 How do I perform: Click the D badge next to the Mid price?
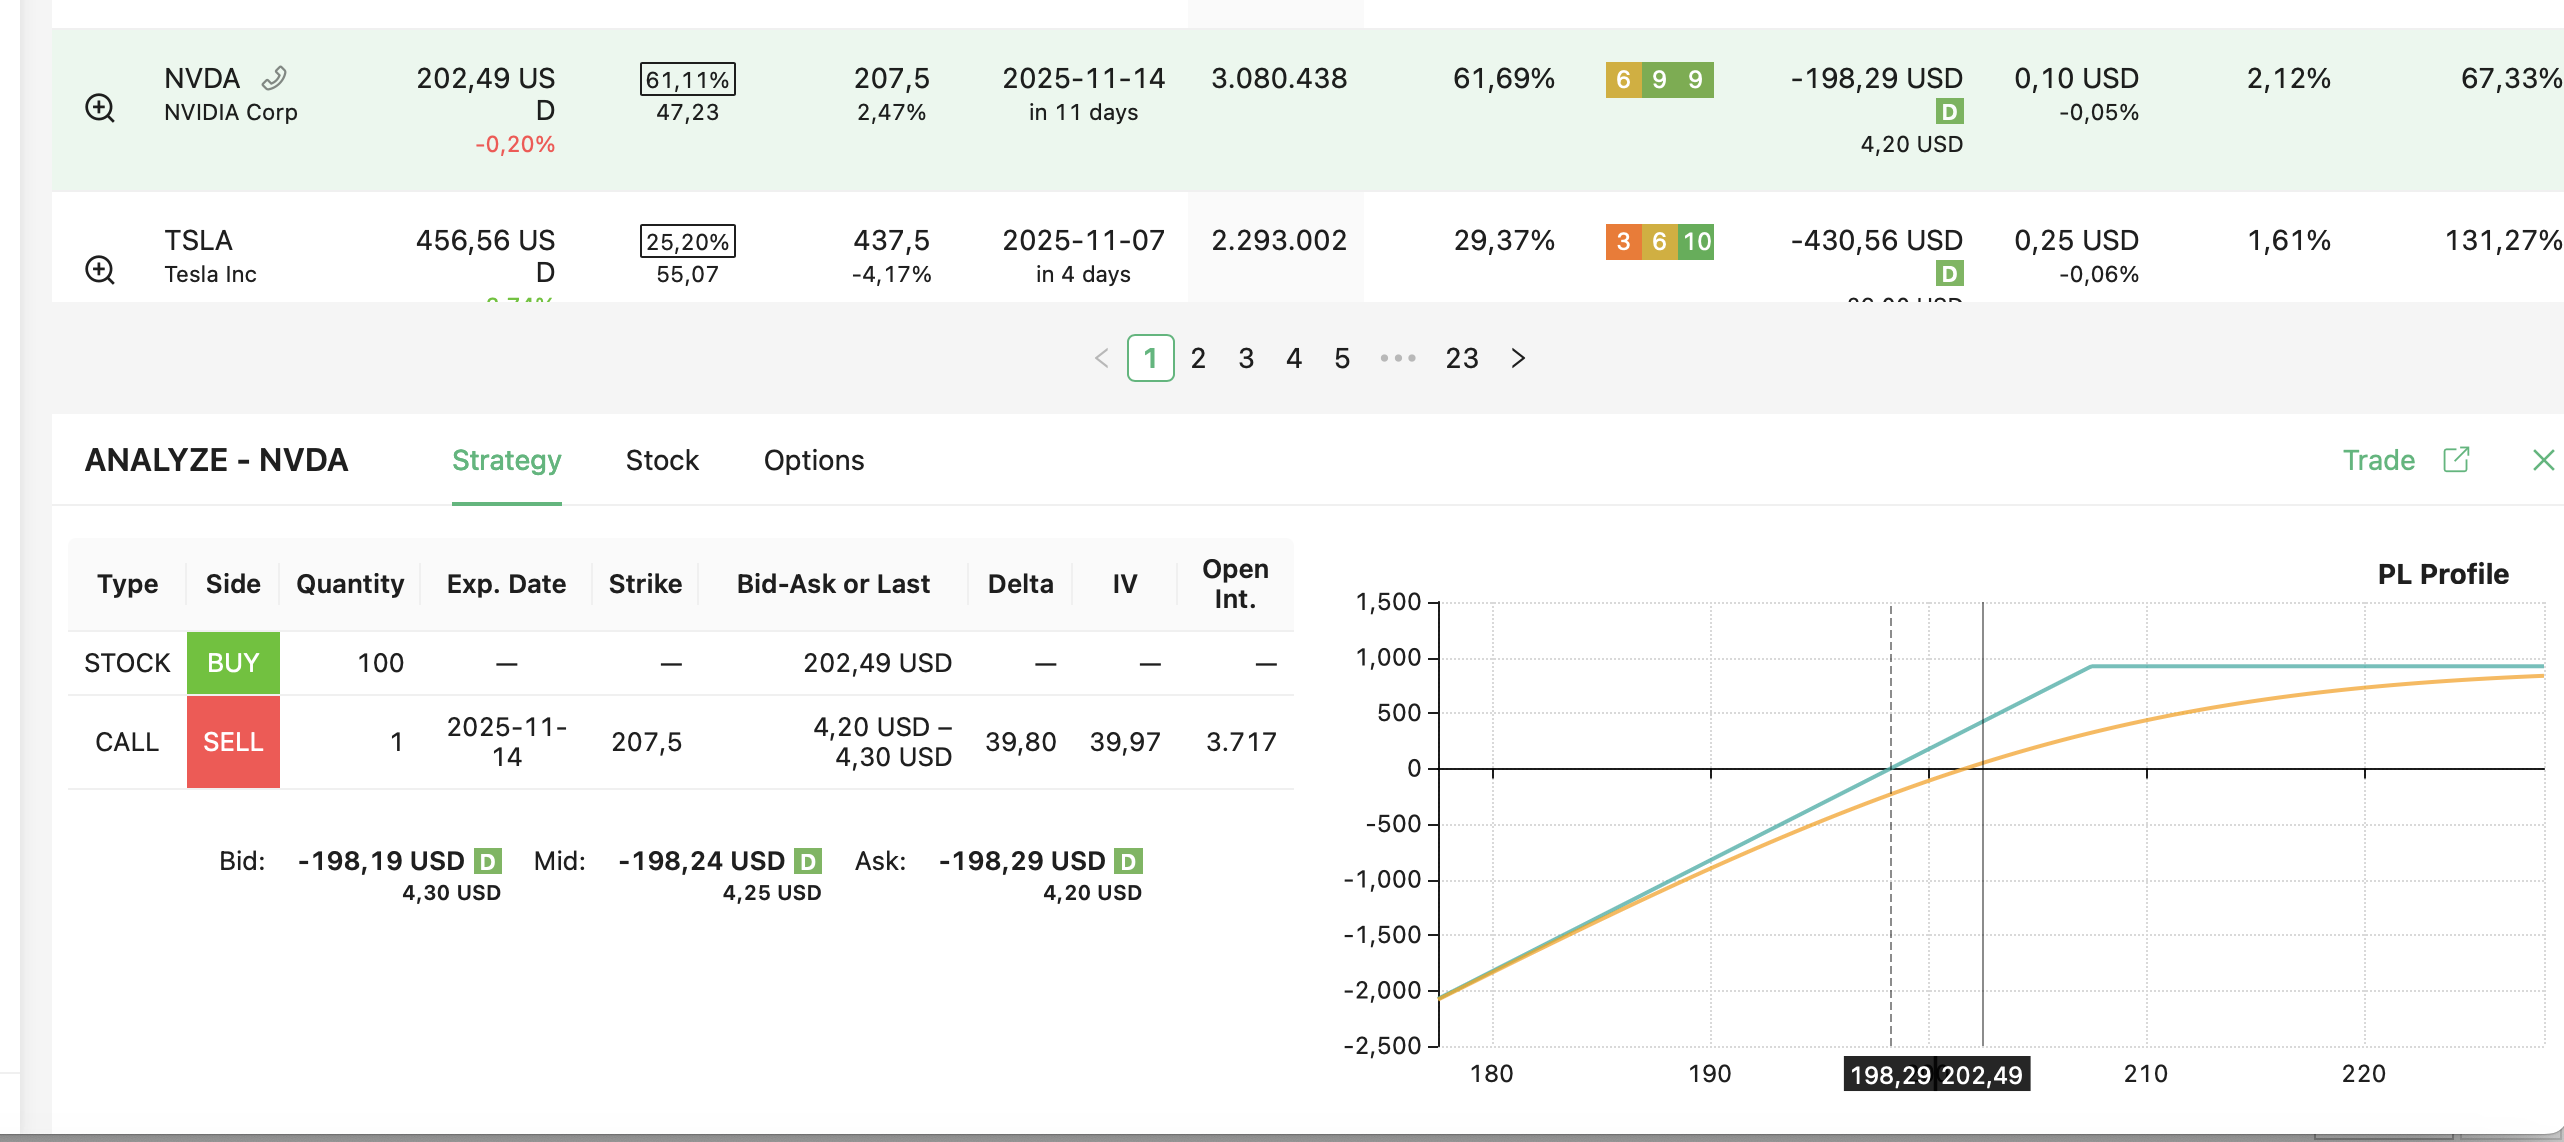click(x=807, y=861)
